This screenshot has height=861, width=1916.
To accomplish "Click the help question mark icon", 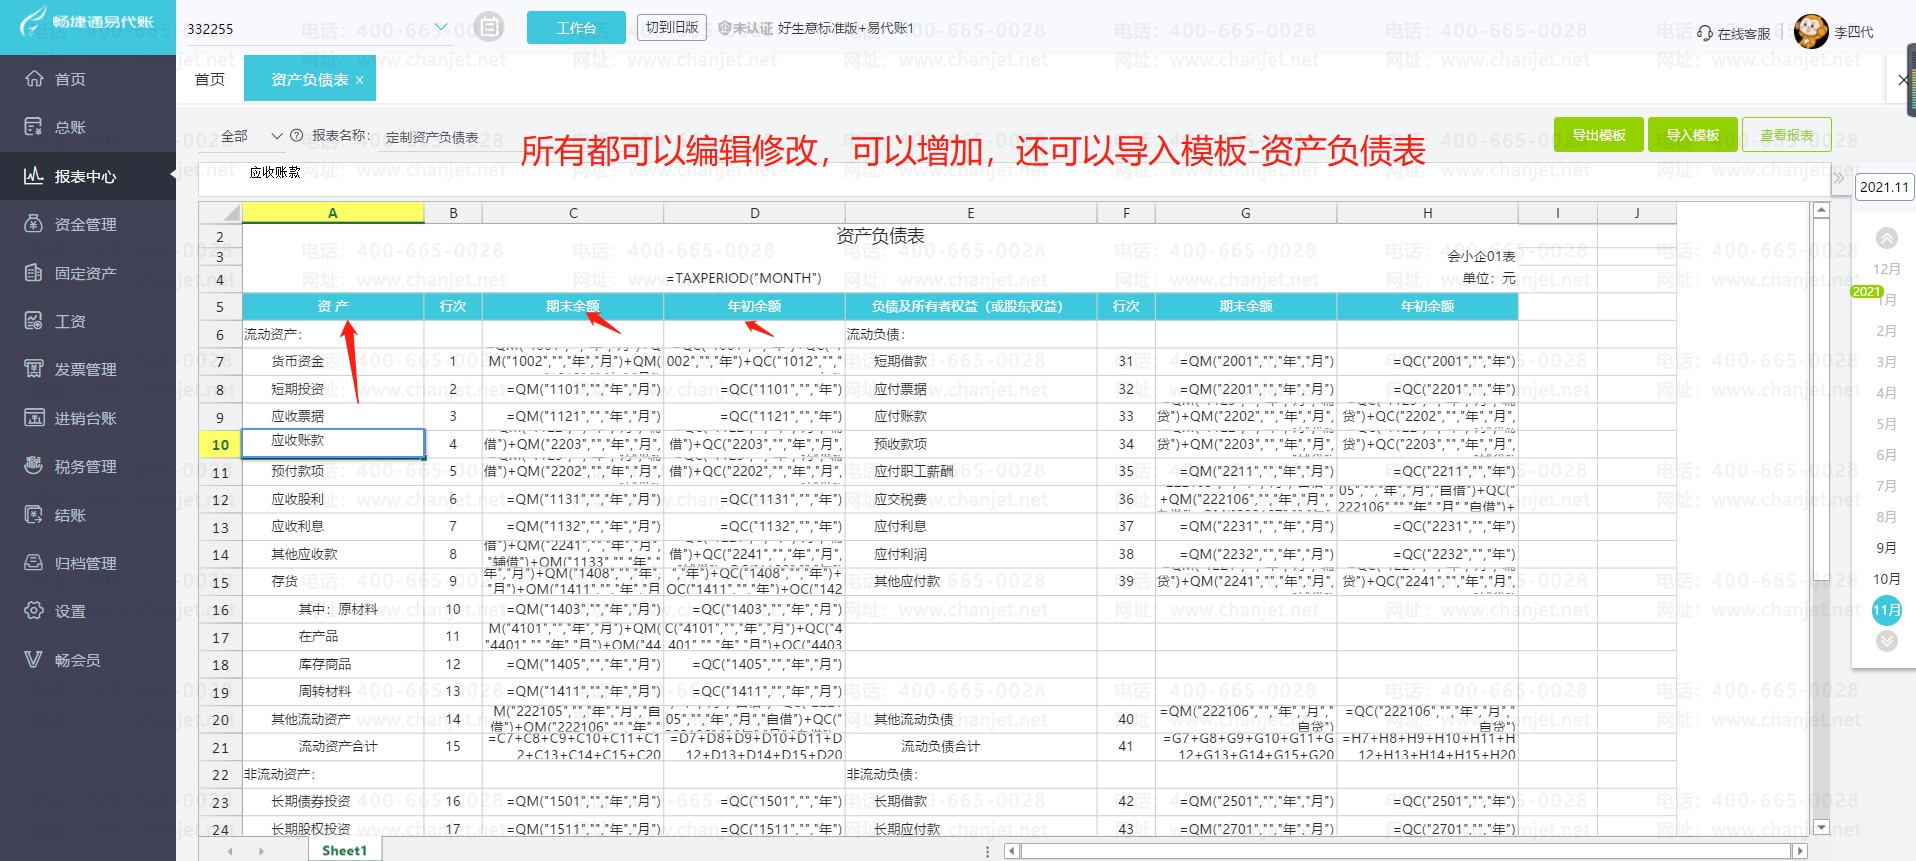I will pos(296,136).
